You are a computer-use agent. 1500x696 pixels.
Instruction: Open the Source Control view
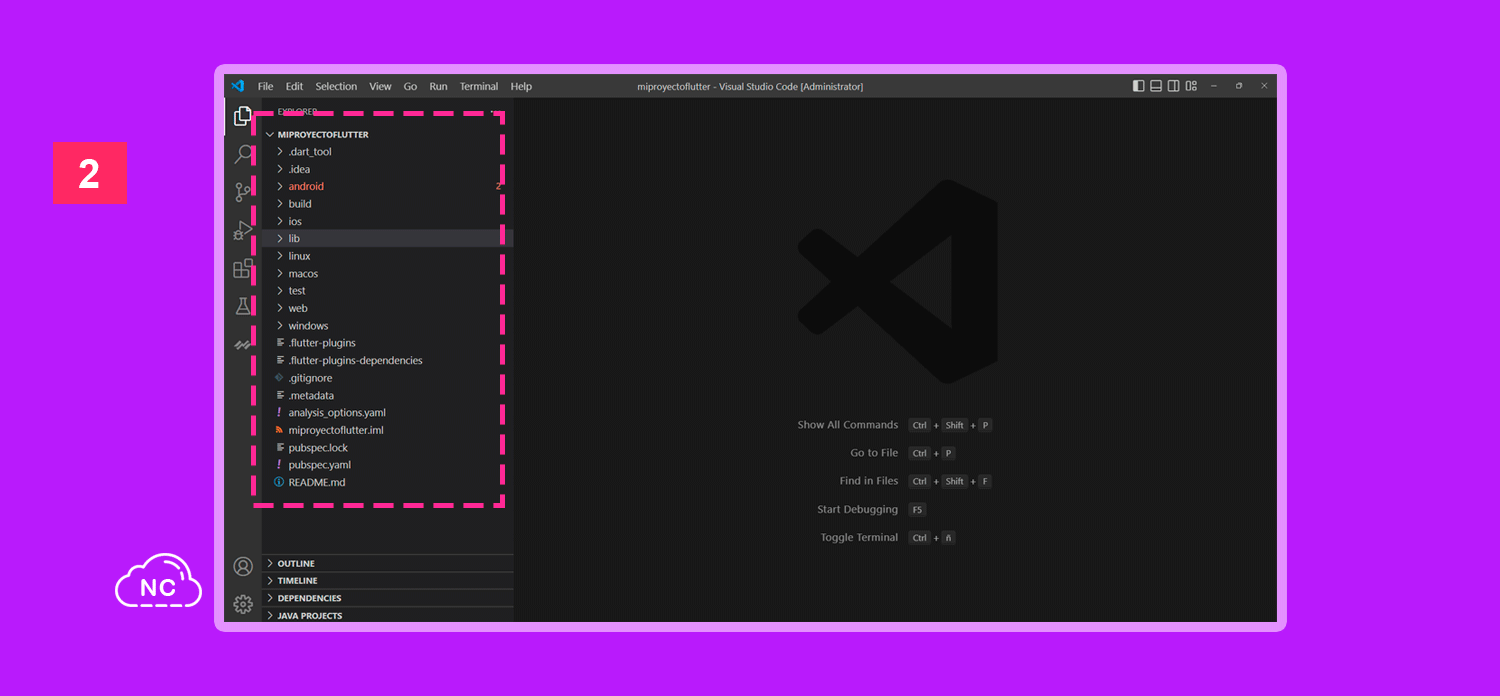[243, 192]
